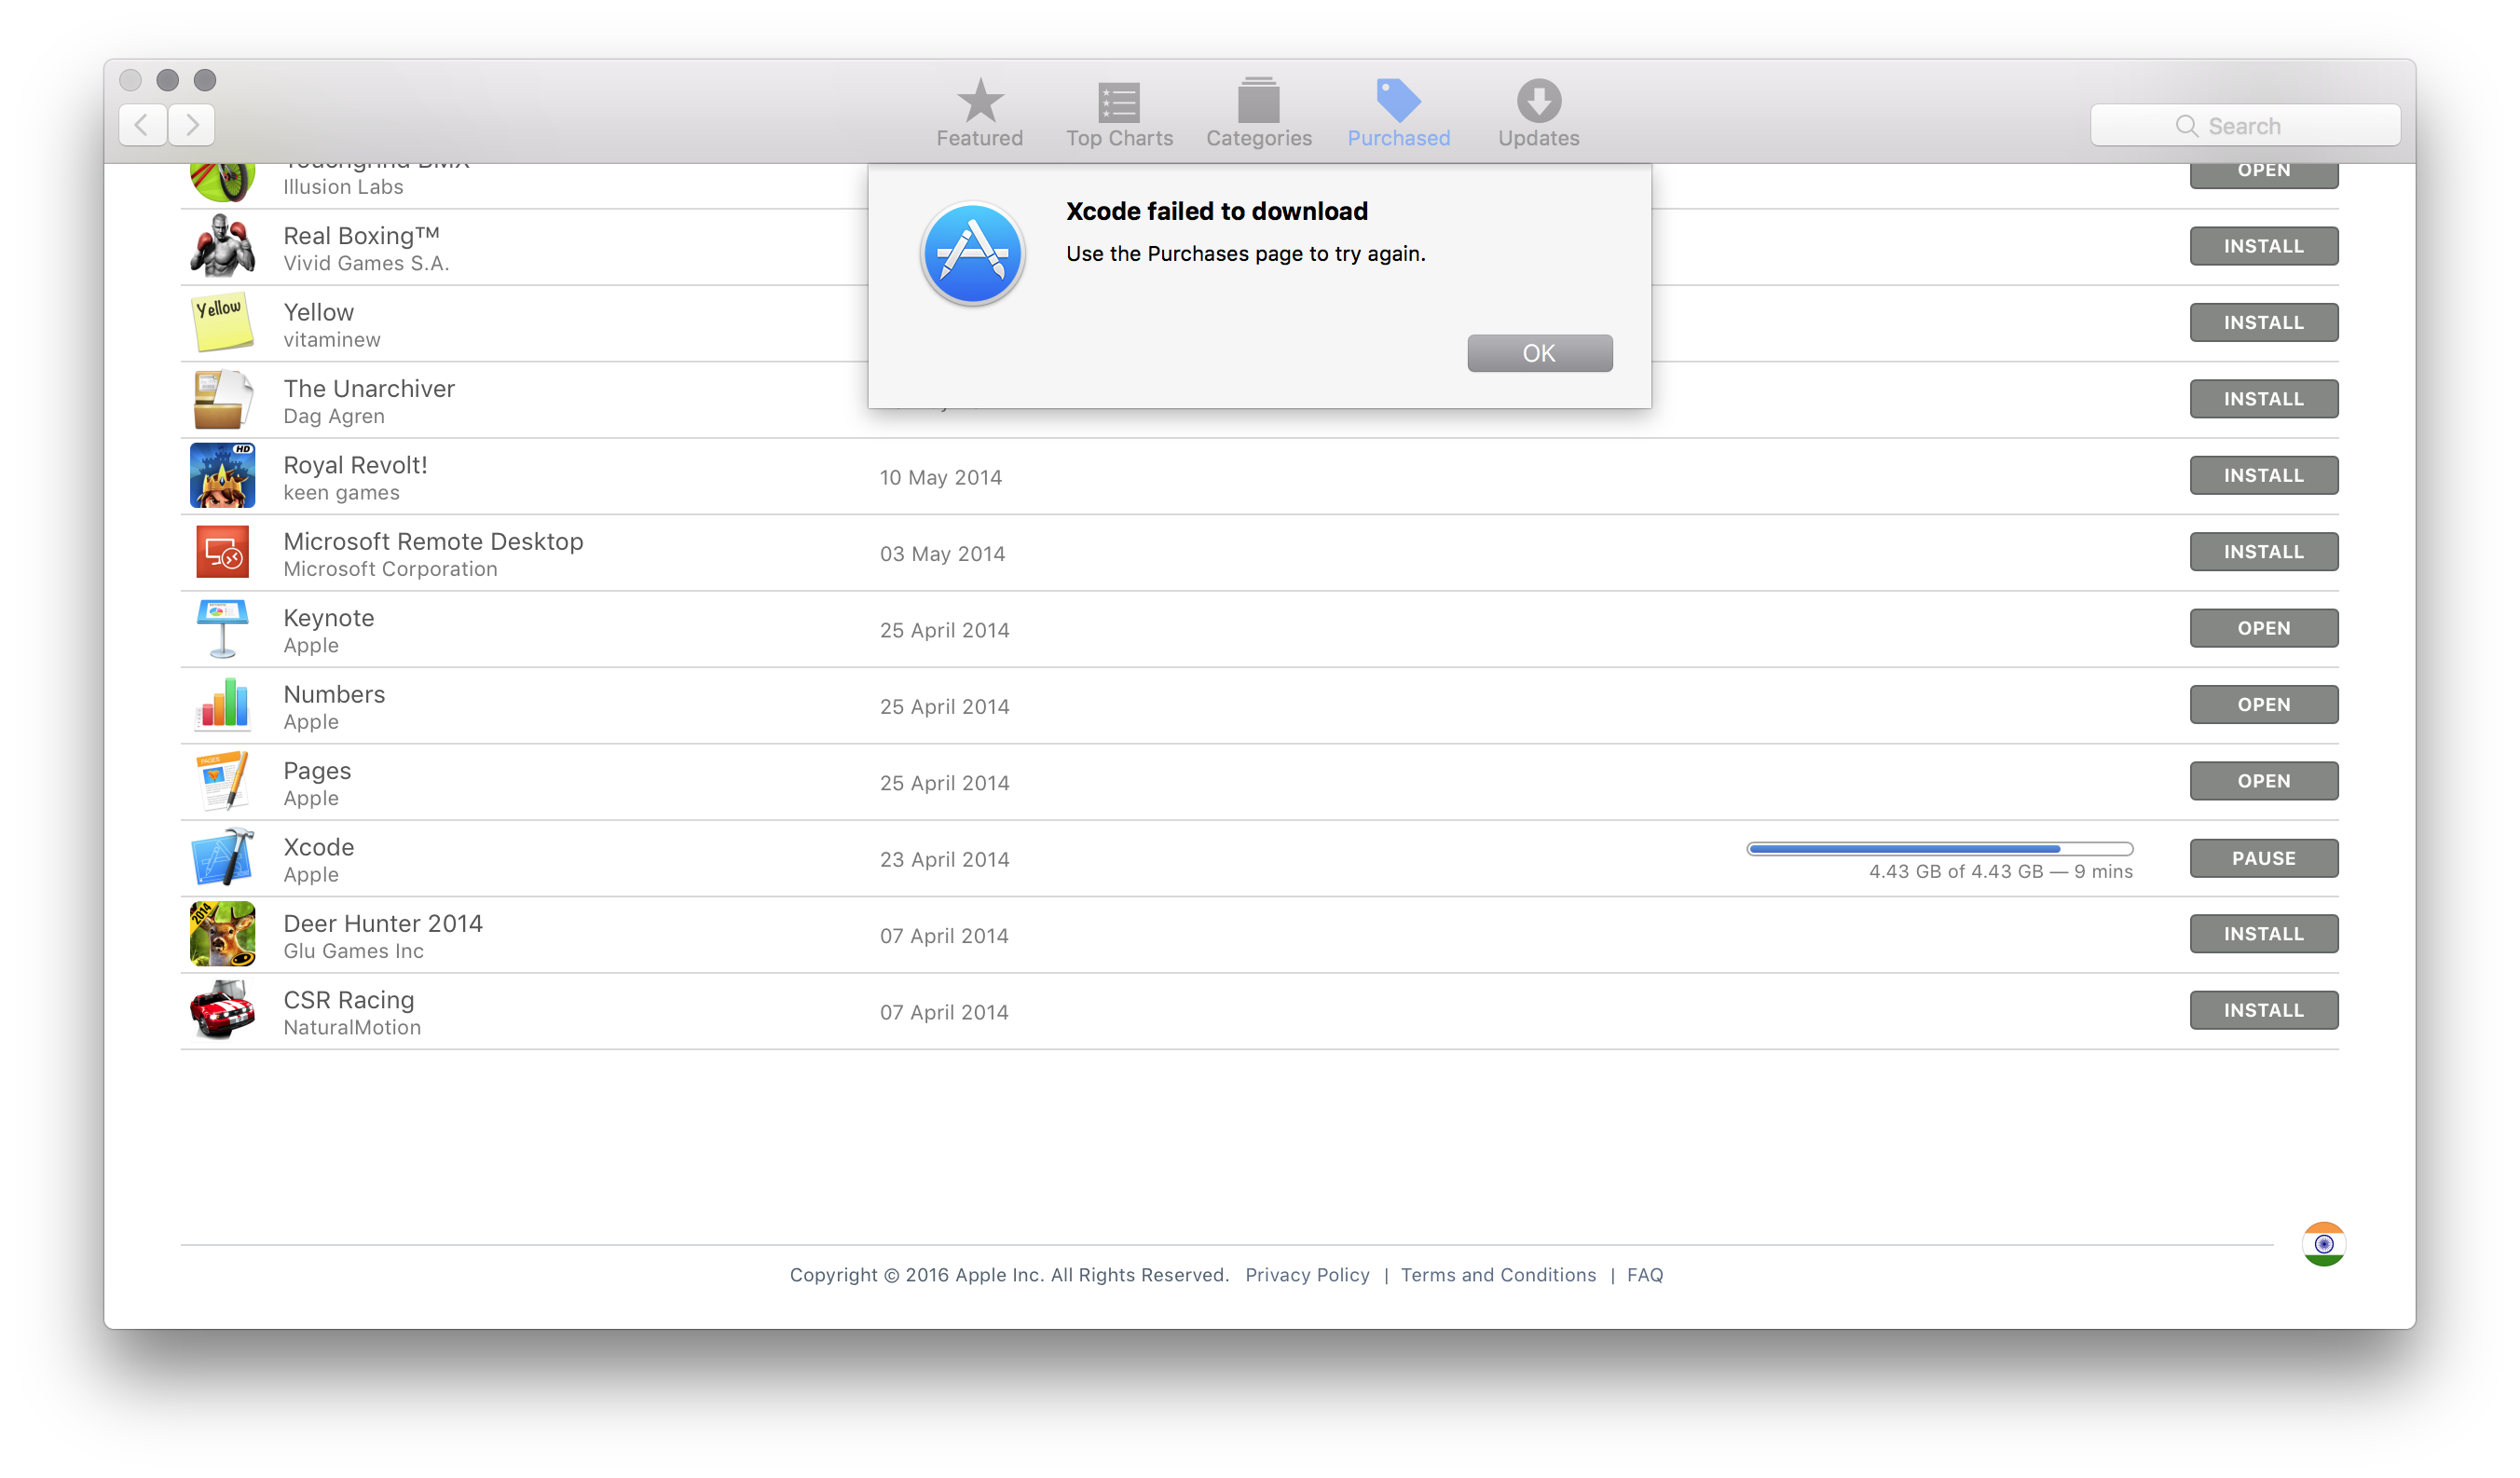Open the Privacy Policy link
Image resolution: width=2520 pixels, height=1478 pixels.
(x=1307, y=1275)
